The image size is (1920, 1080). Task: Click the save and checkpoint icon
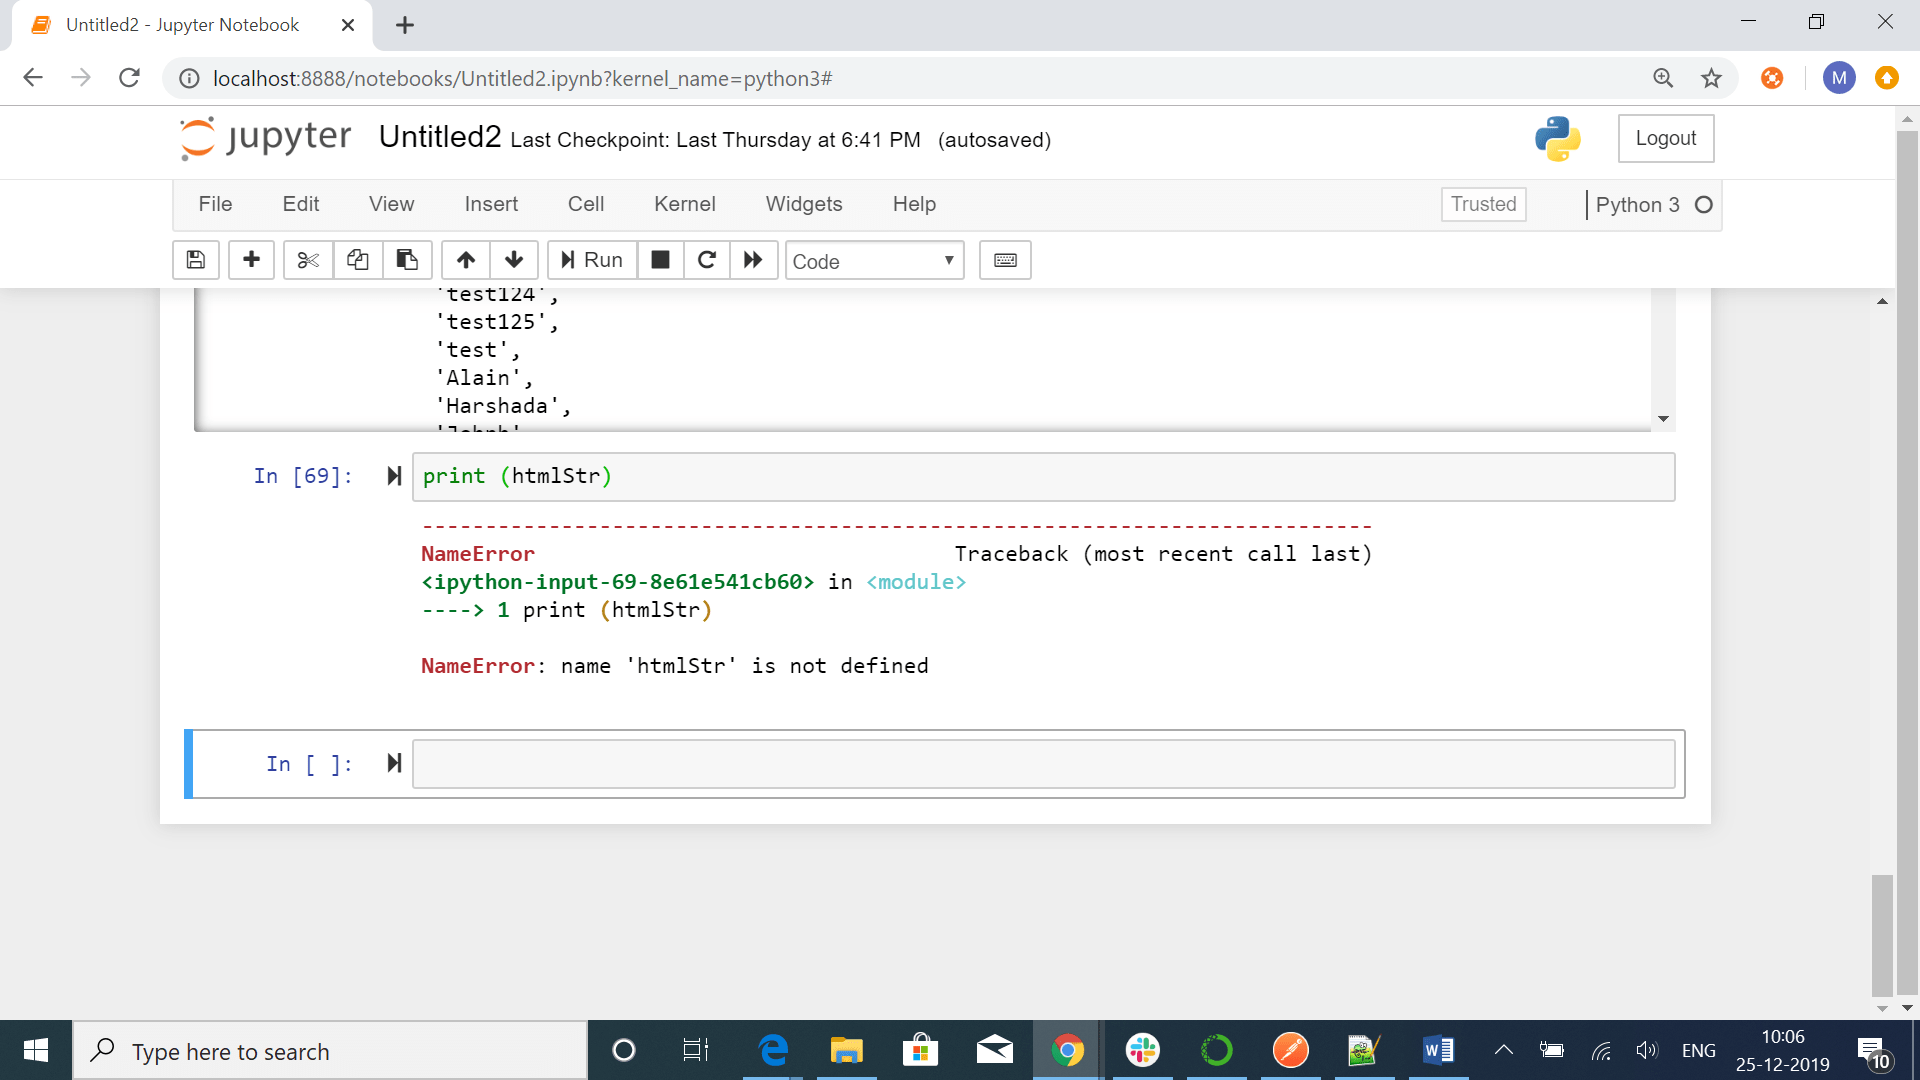(x=196, y=260)
